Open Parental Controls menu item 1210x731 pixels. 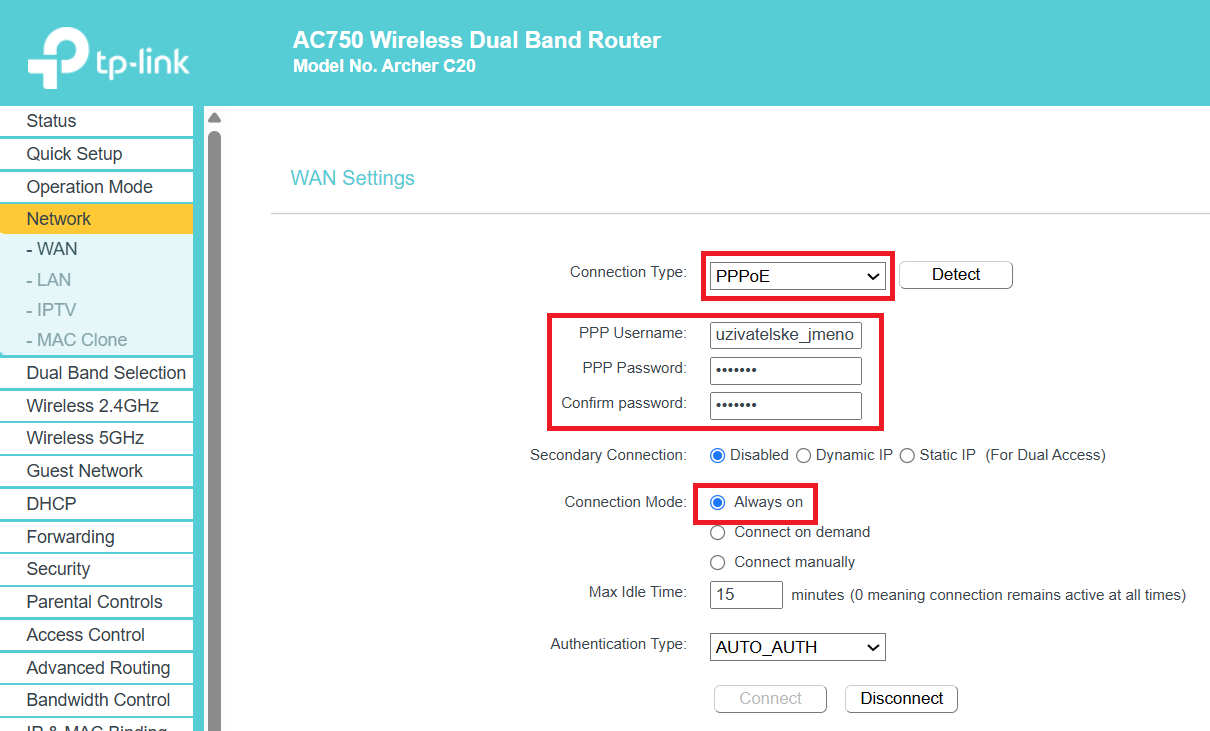pos(96,602)
